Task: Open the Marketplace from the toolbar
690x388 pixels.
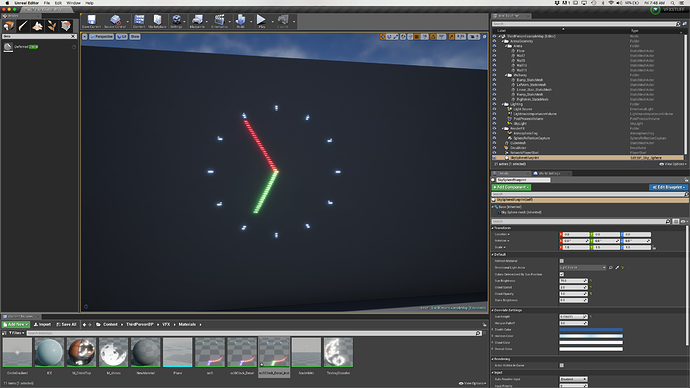Action: (x=157, y=21)
